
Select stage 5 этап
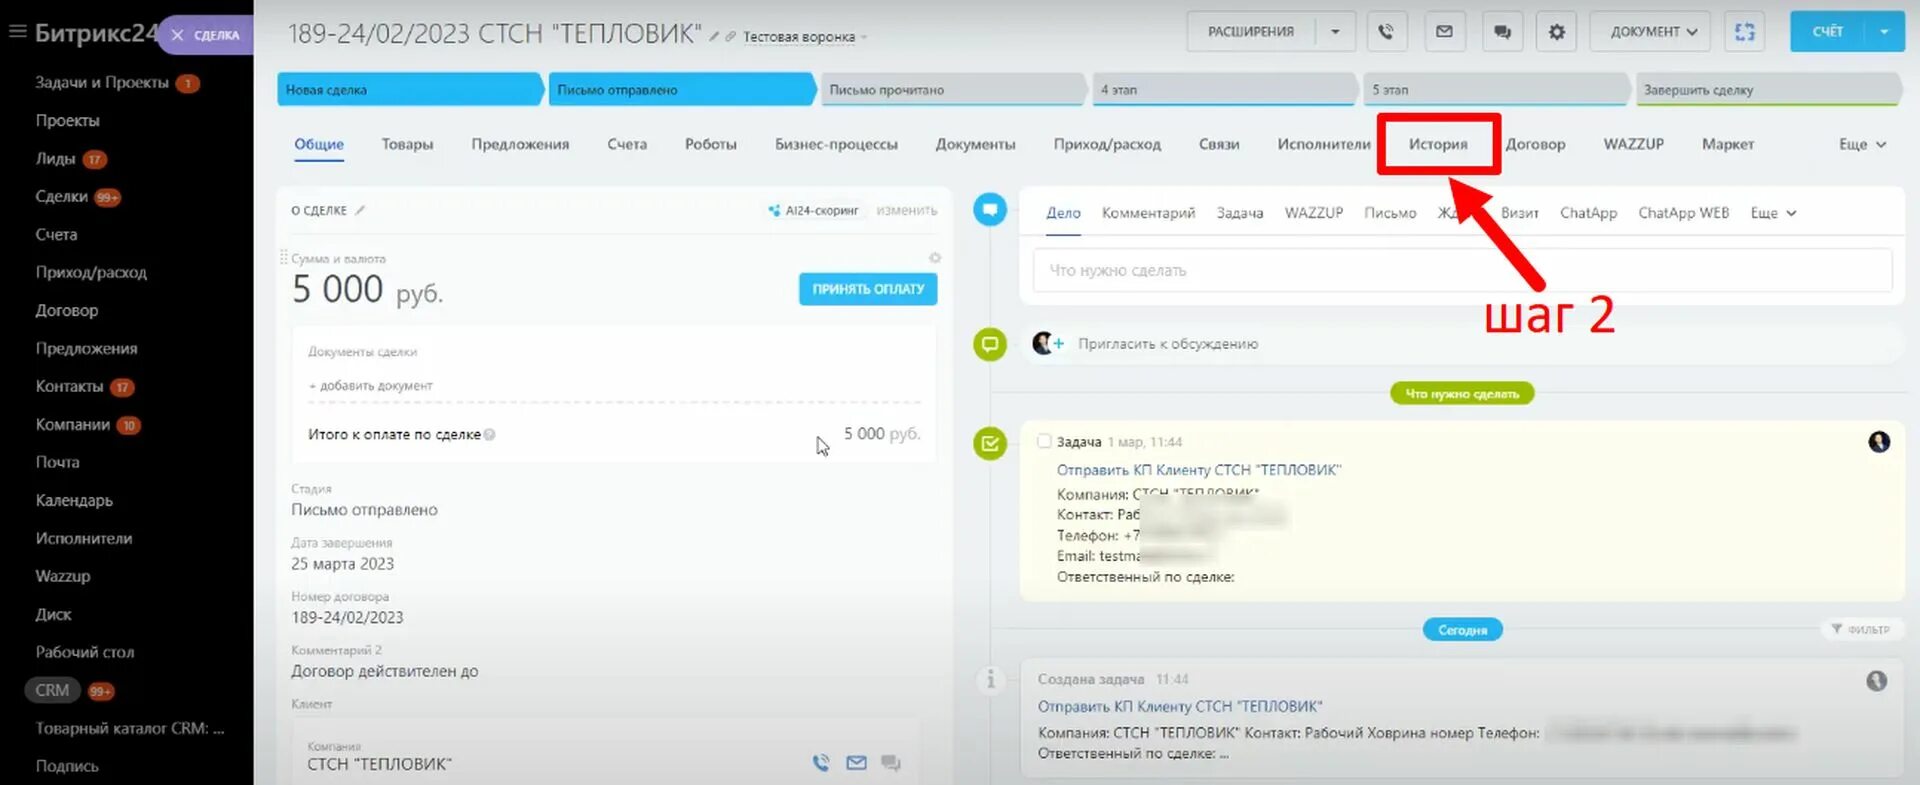click(x=1496, y=90)
